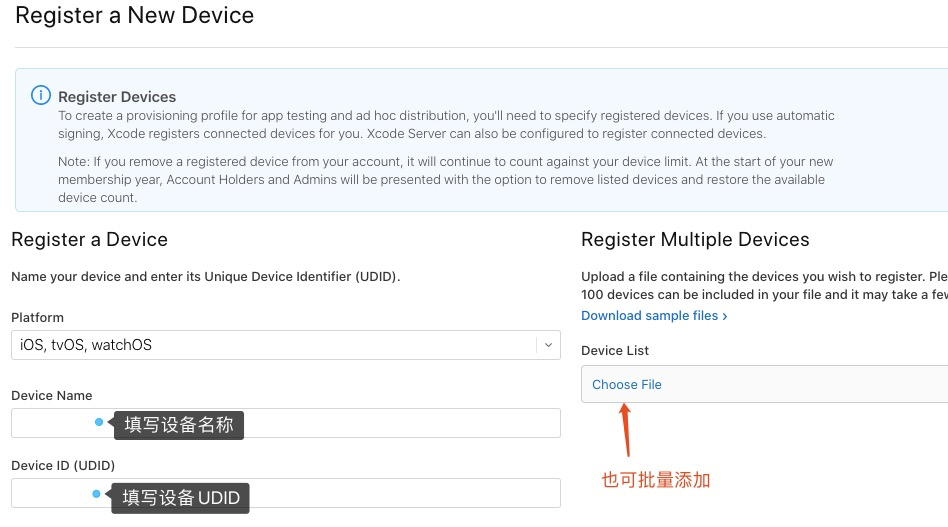Click Choose File under Device List
This screenshot has width=948, height=527.
(626, 384)
